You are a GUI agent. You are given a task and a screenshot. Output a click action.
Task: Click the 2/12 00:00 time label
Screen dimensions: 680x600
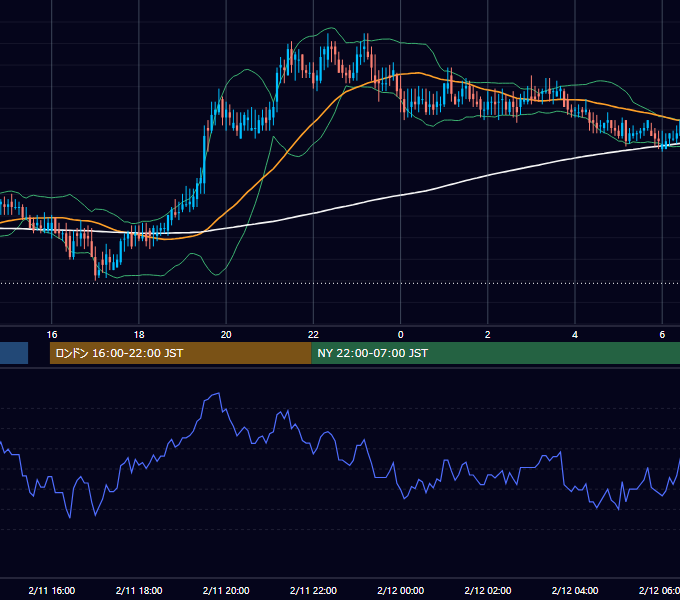400,590
